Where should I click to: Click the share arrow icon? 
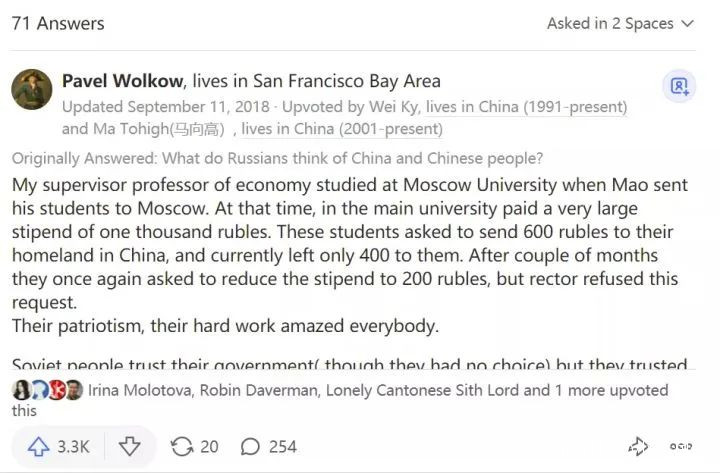tap(638, 447)
